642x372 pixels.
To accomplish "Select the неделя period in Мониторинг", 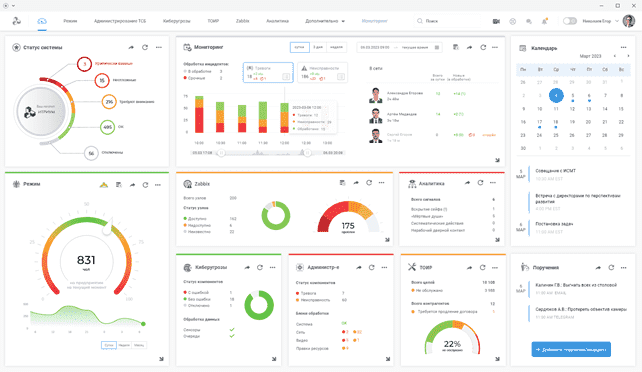I will pyautogui.click(x=337, y=47).
